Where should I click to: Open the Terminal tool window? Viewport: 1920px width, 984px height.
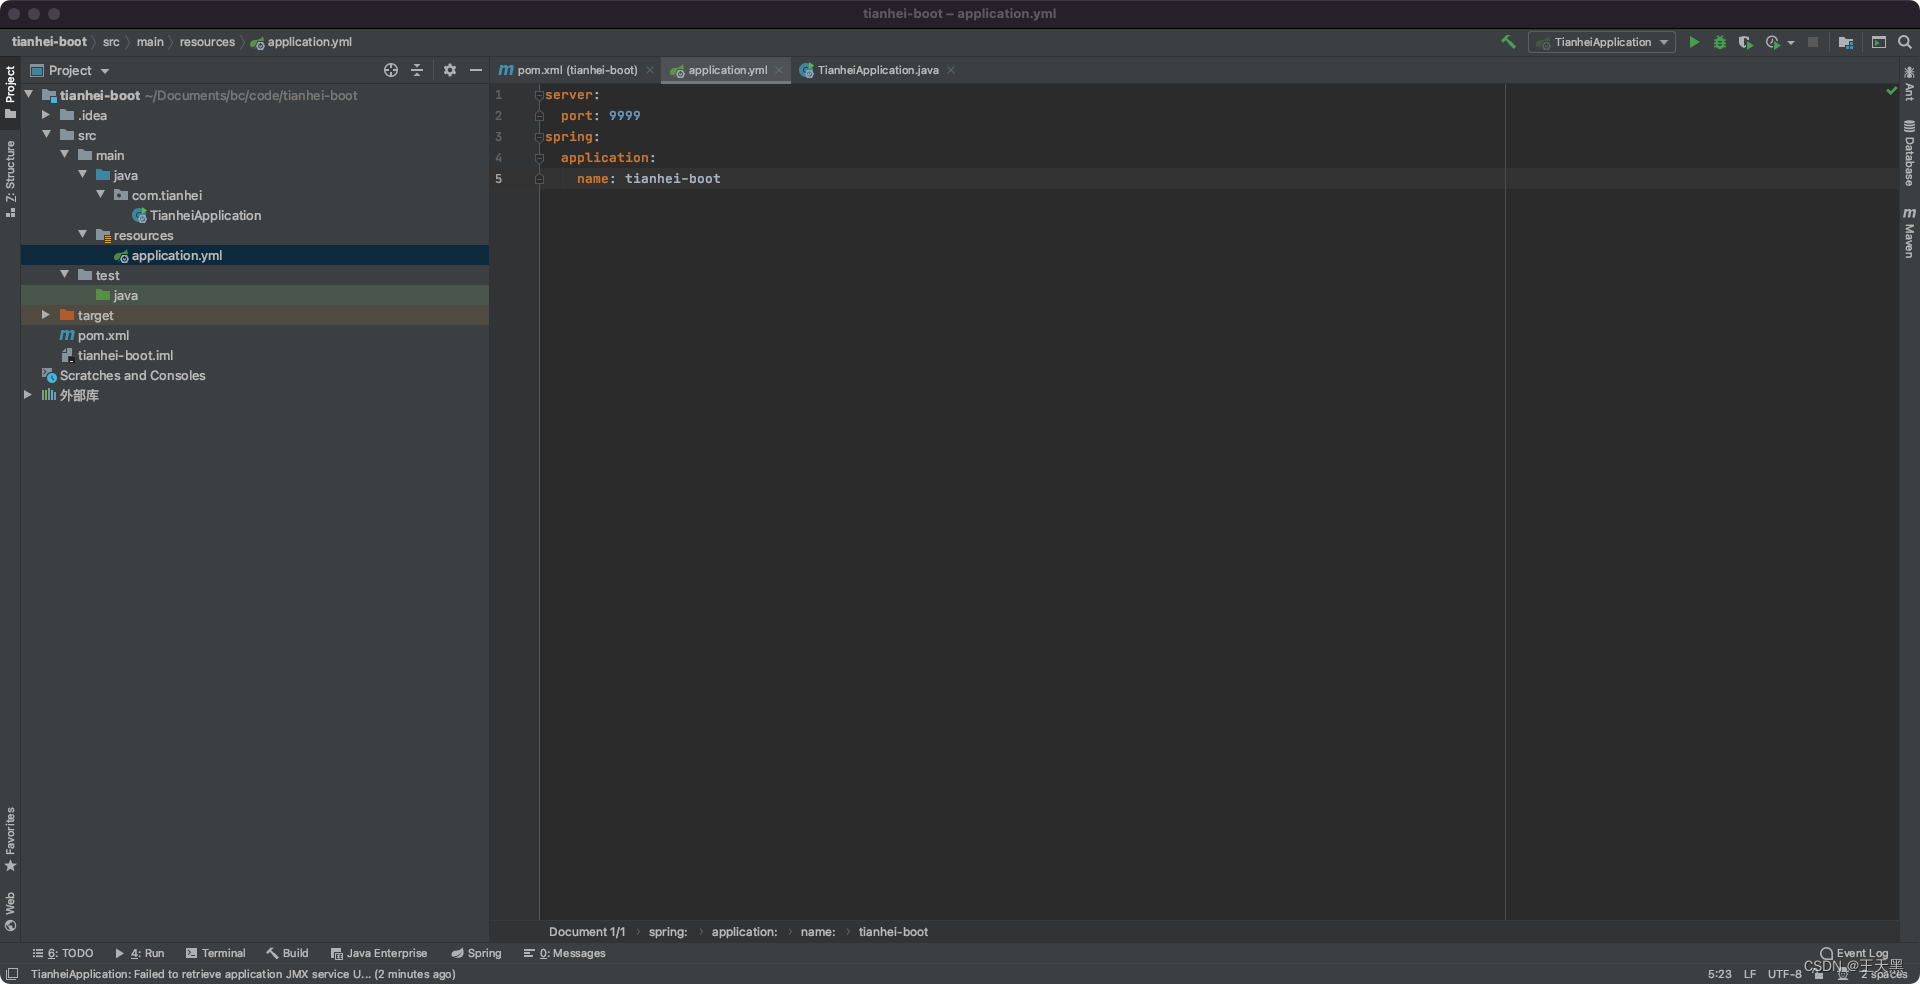[x=215, y=953]
